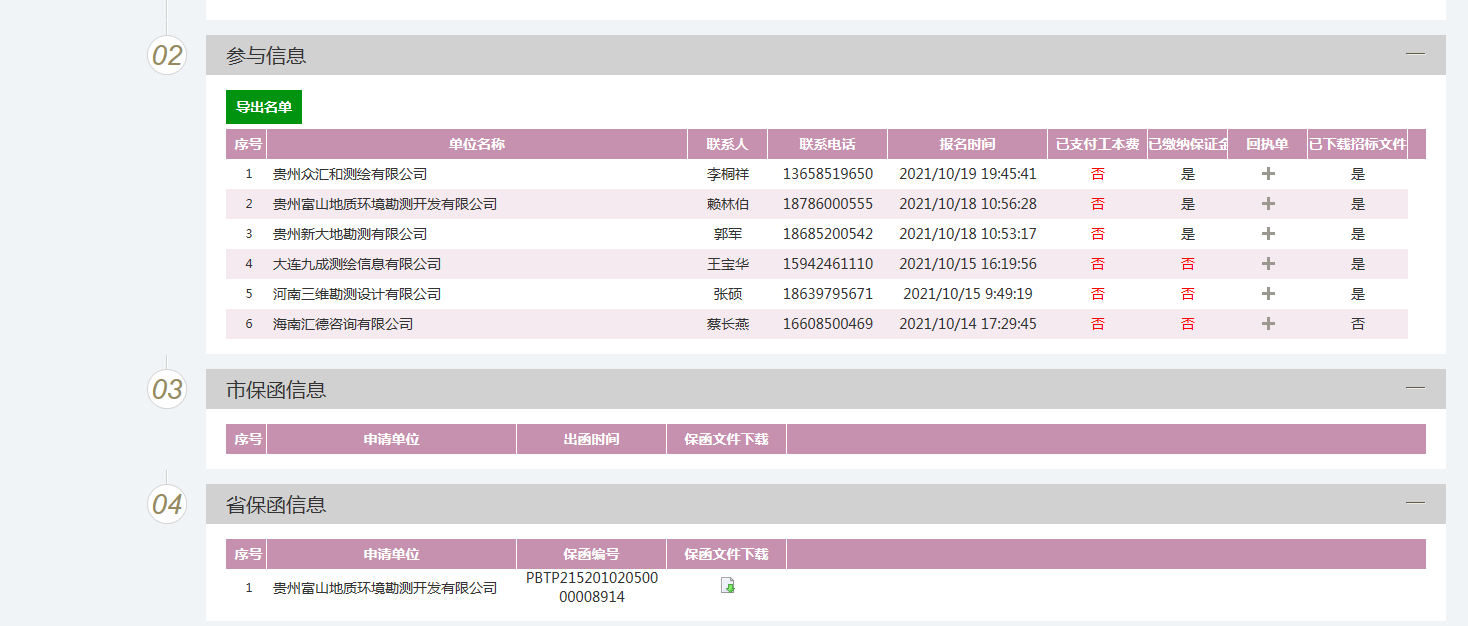Click phone number 13658519650
Image resolution: width=1468 pixels, height=626 pixels.
tap(828, 174)
